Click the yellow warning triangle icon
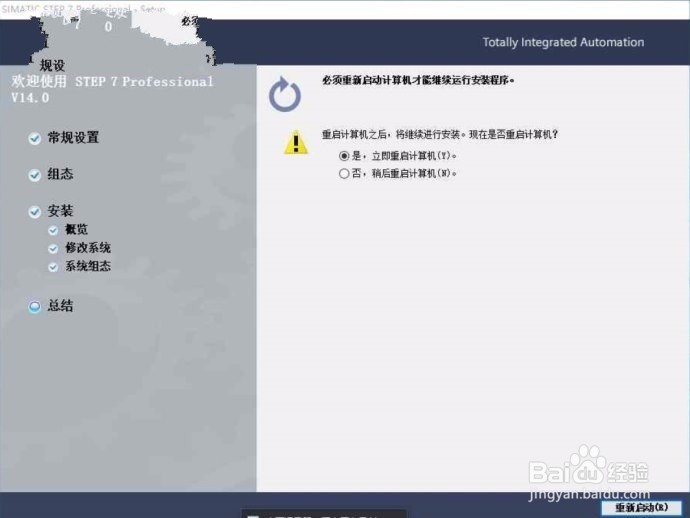690x518 pixels. point(296,142)
